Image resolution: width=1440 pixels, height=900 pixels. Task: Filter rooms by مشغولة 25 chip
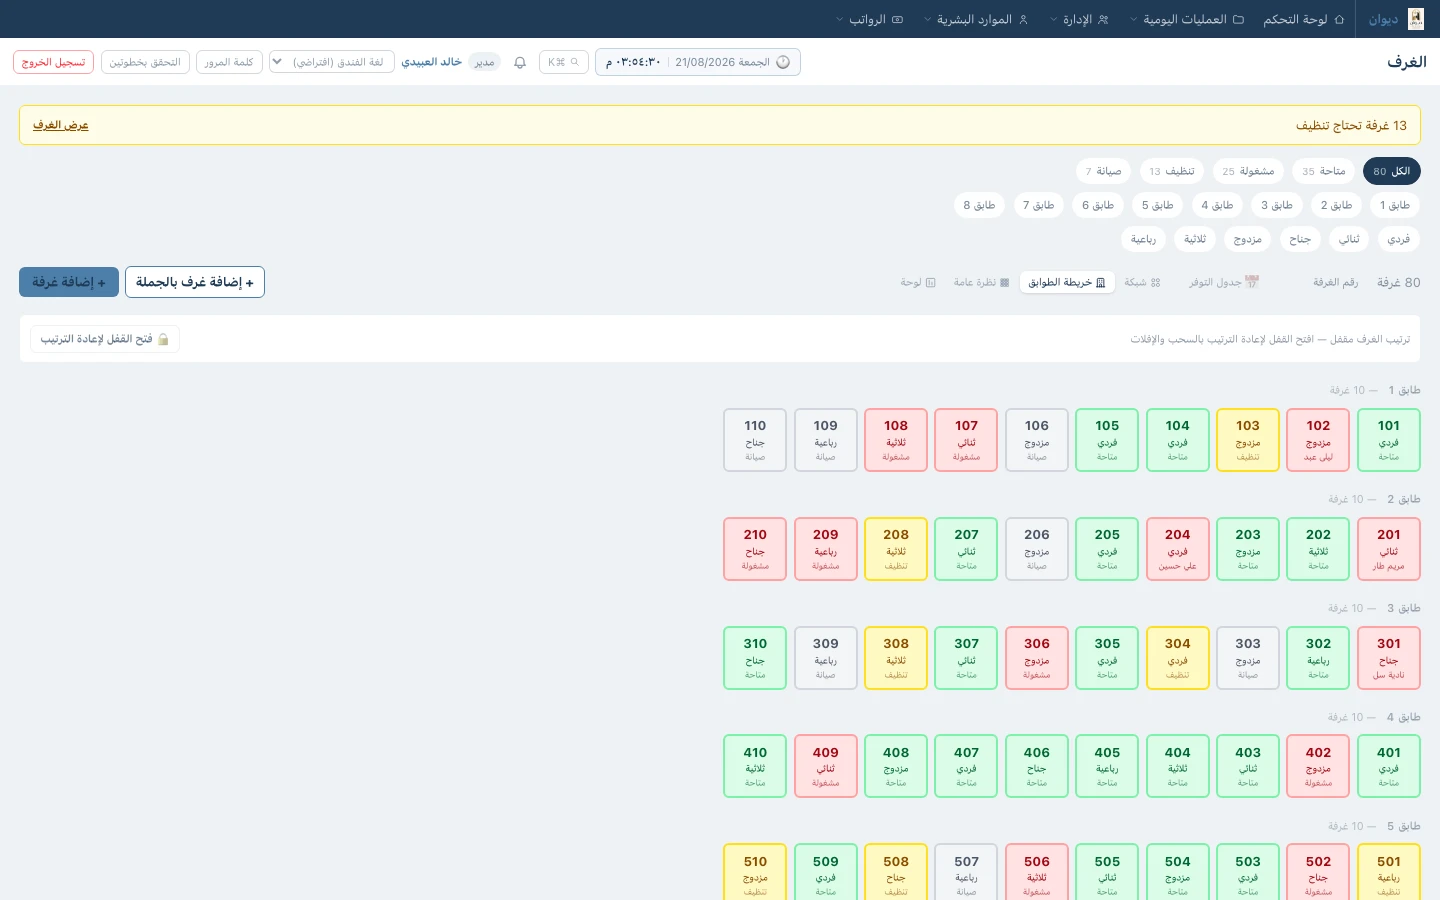1248,171
